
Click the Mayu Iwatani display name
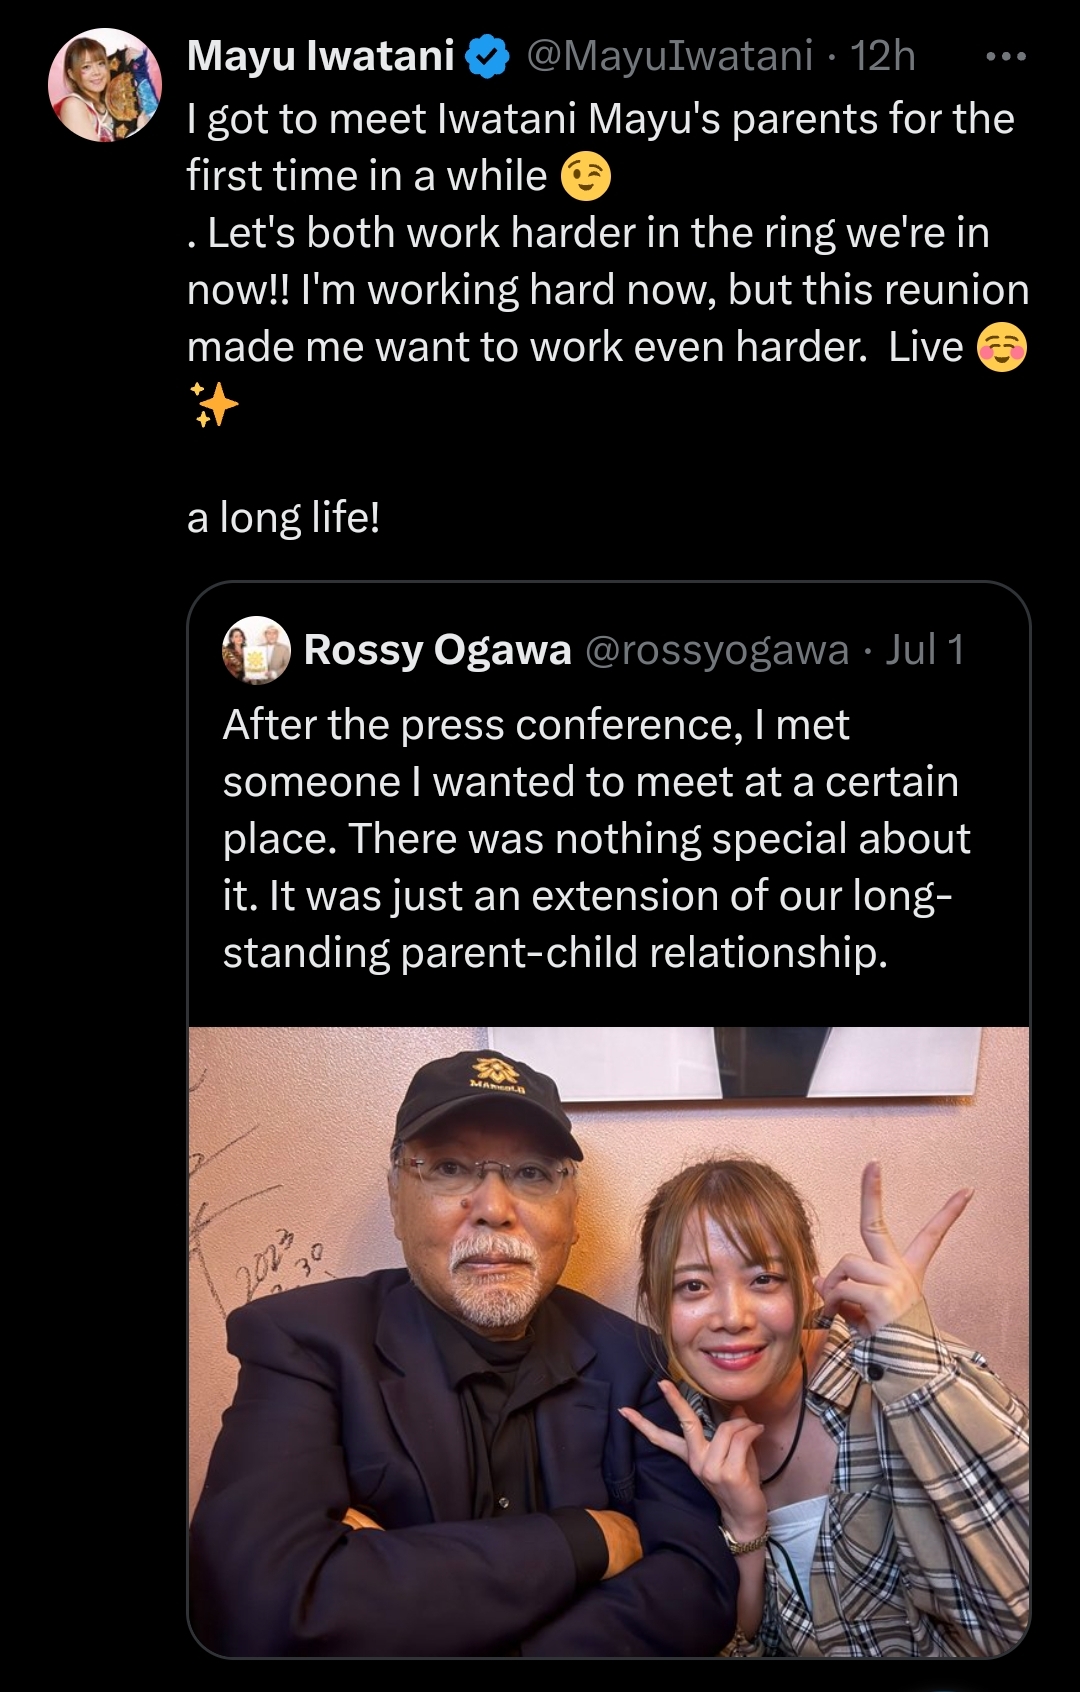tap(320, 56)
